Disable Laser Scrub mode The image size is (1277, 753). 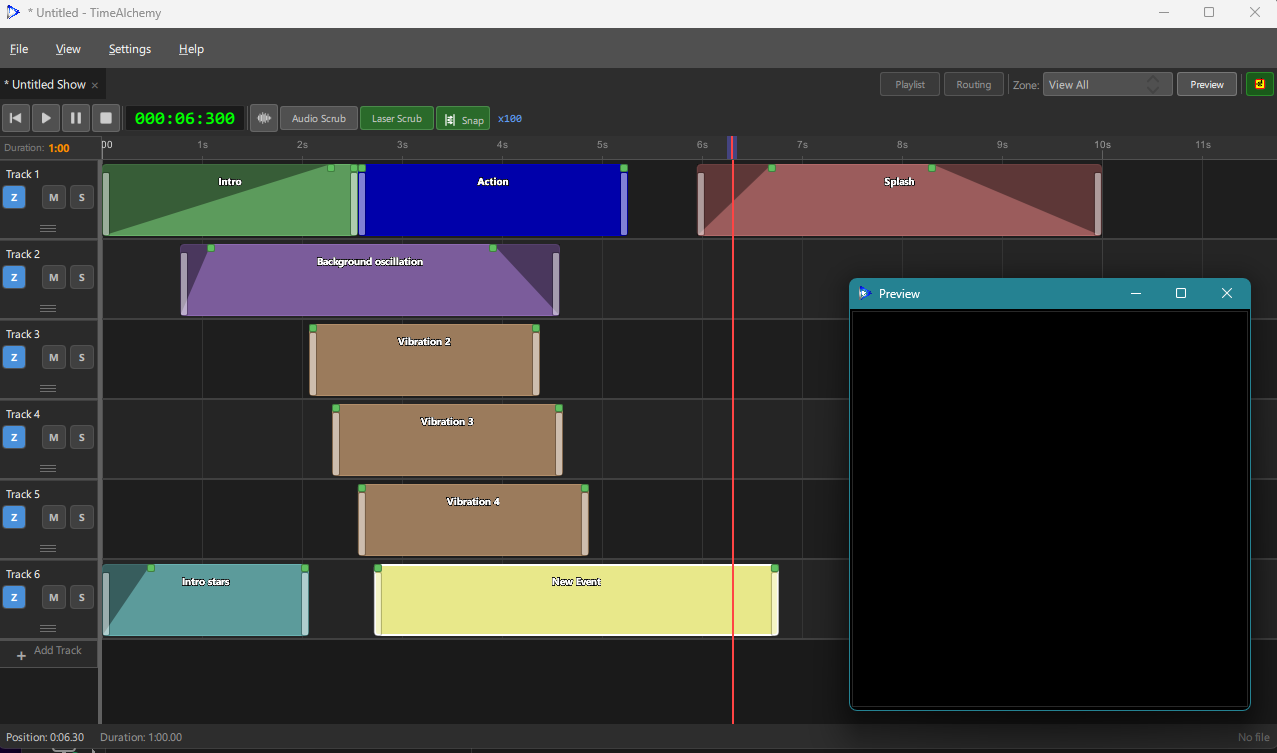[x=396, y=118]
